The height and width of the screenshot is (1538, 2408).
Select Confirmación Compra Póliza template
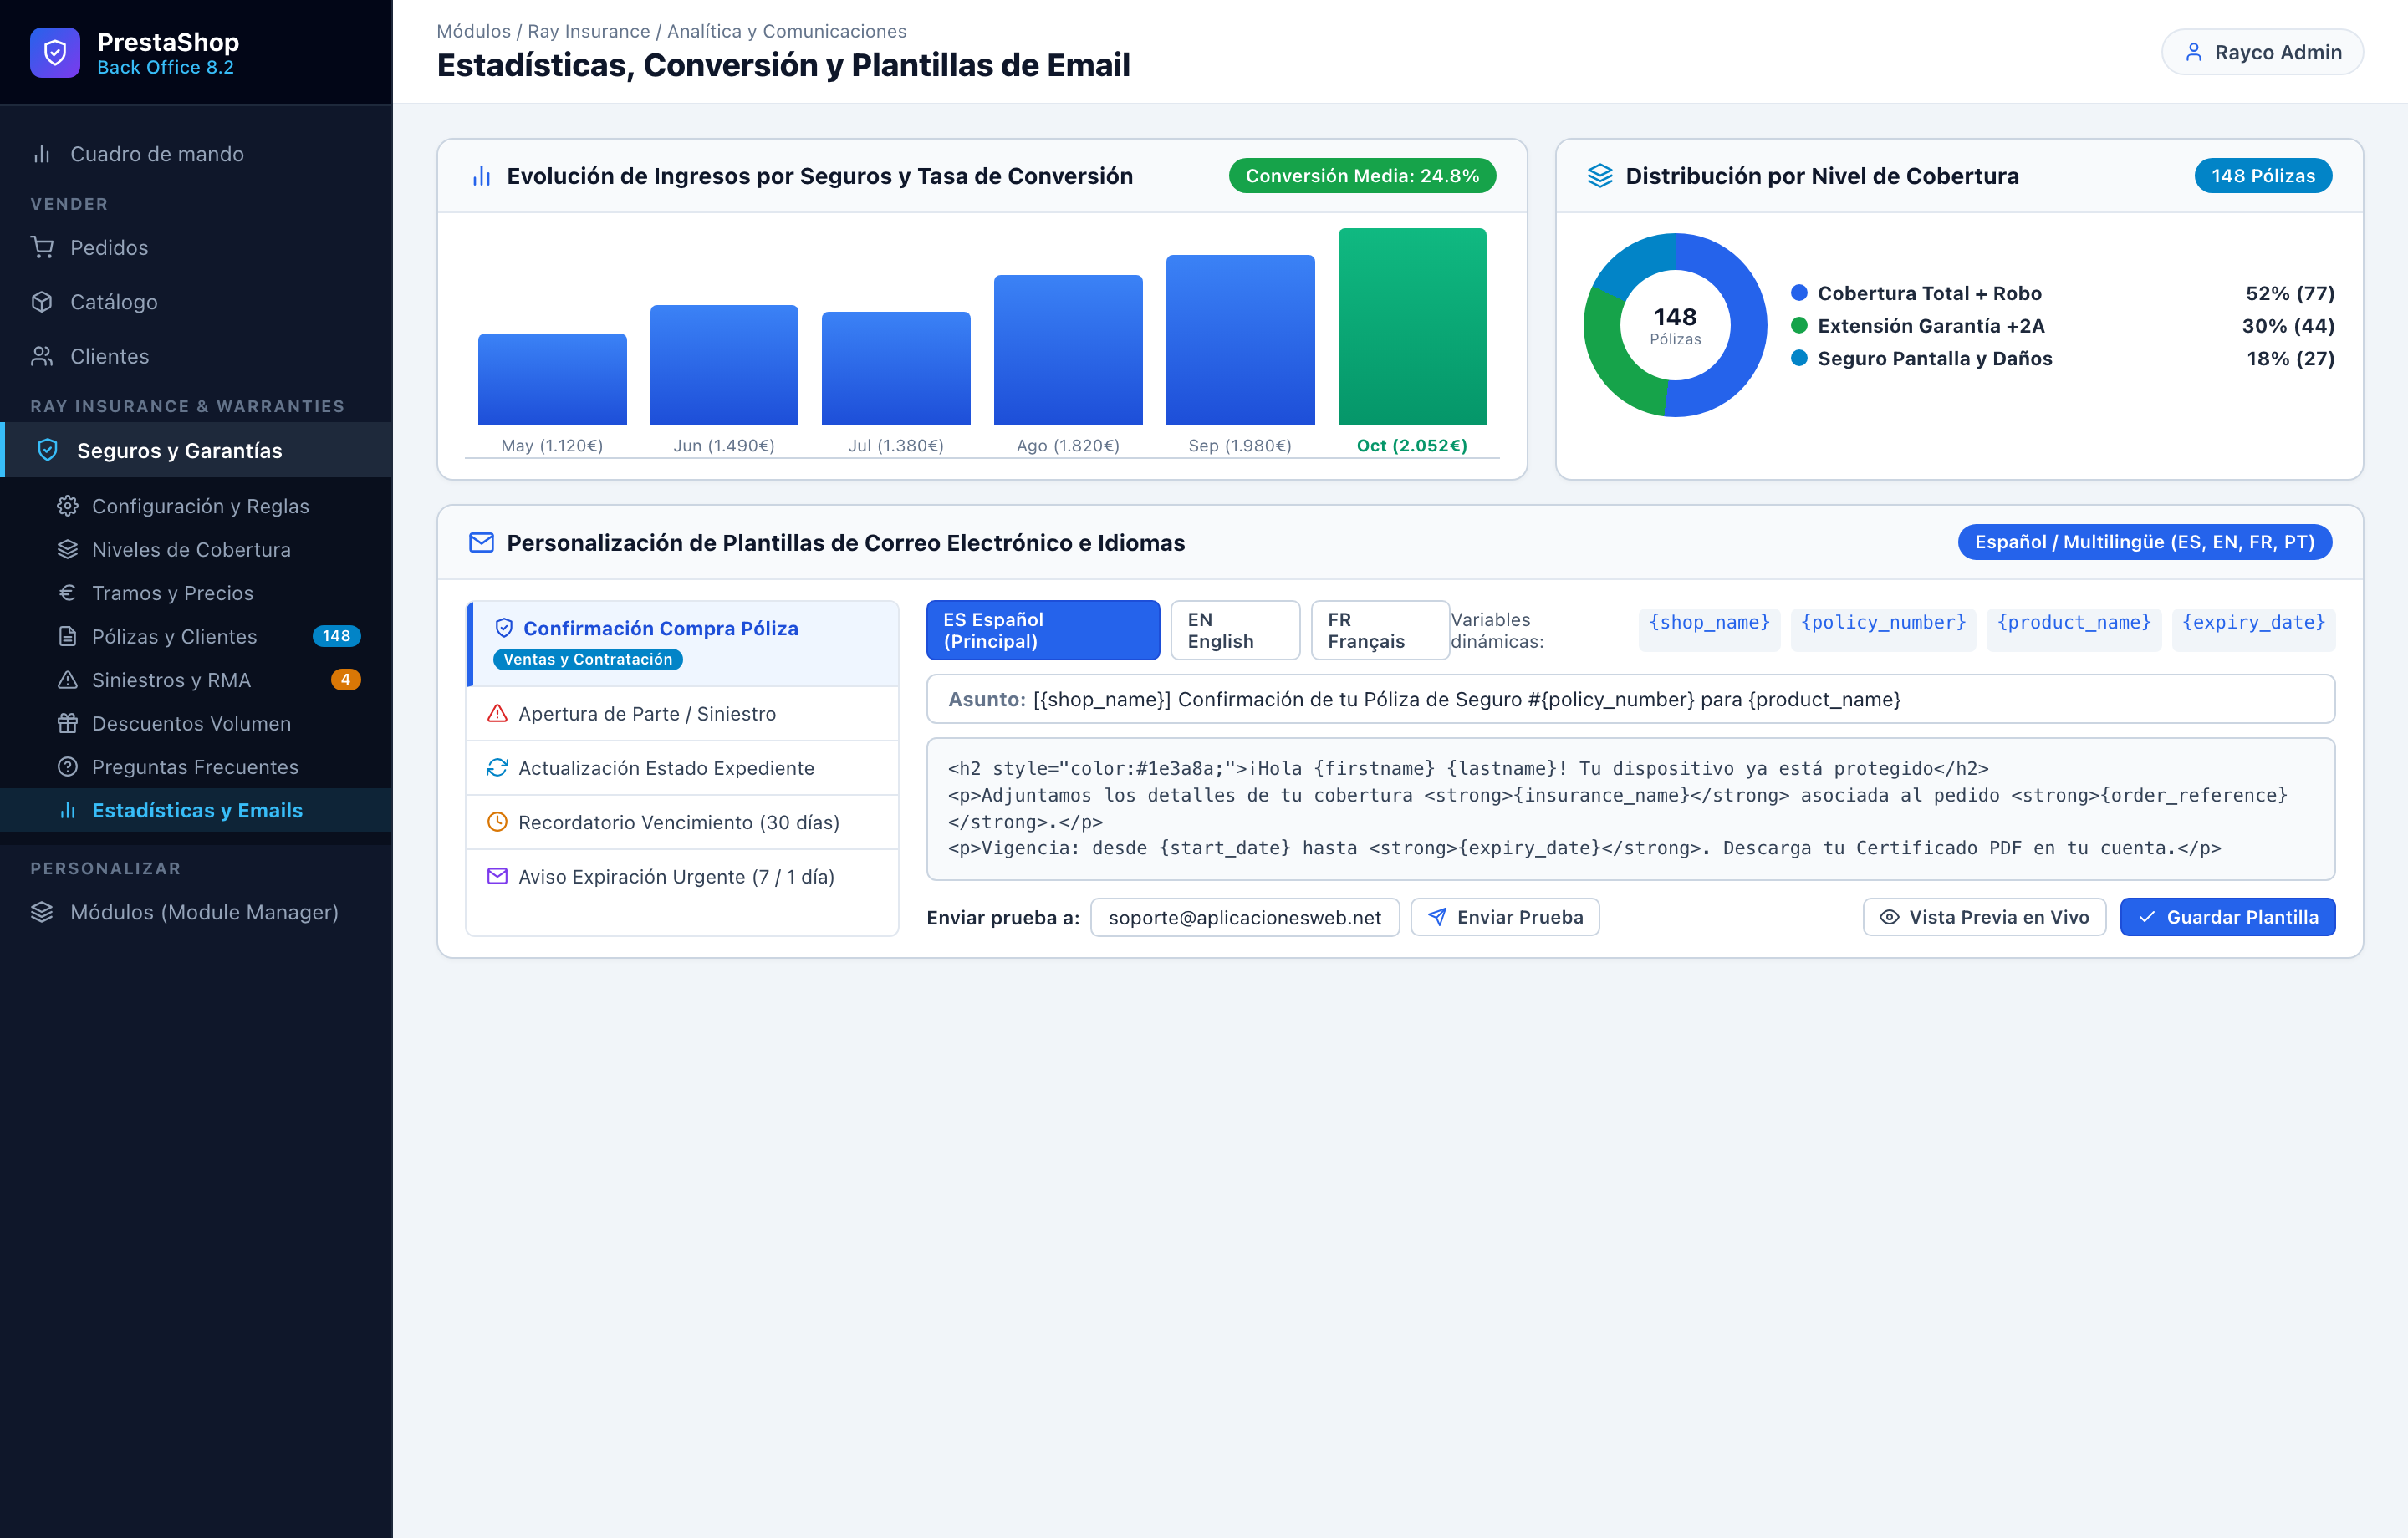pyautogui.click(x=684, y=643)
